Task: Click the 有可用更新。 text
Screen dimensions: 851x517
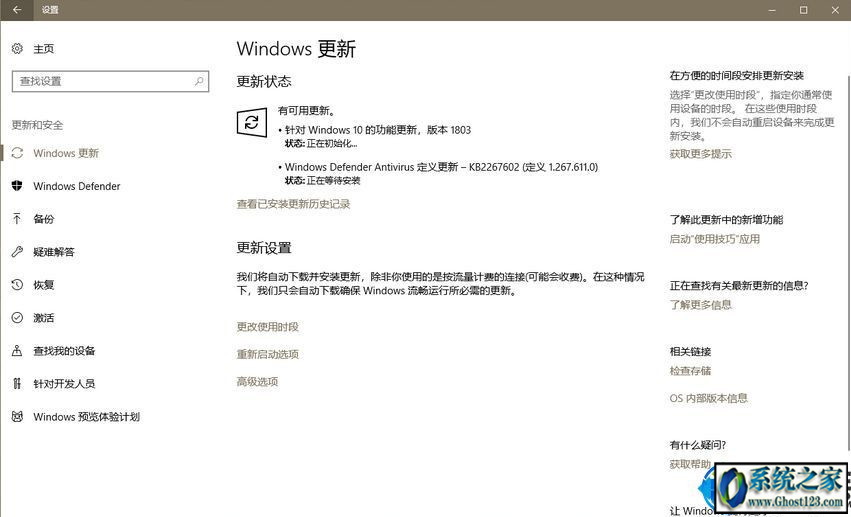Action: [306, 111]
